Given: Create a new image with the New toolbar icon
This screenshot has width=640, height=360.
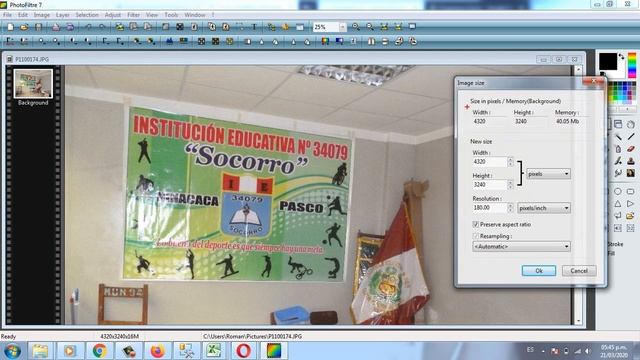Looking at the screenshot, I should pos(11,27).
